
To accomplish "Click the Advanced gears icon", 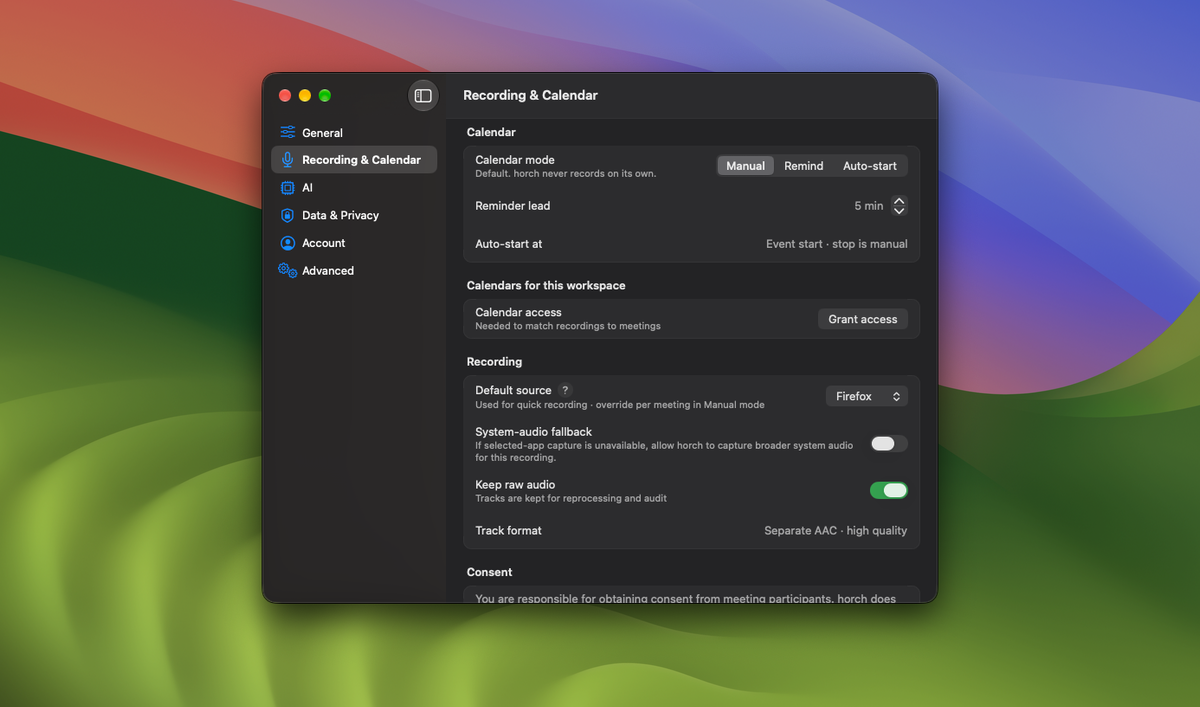I will (x=288, y=271).
